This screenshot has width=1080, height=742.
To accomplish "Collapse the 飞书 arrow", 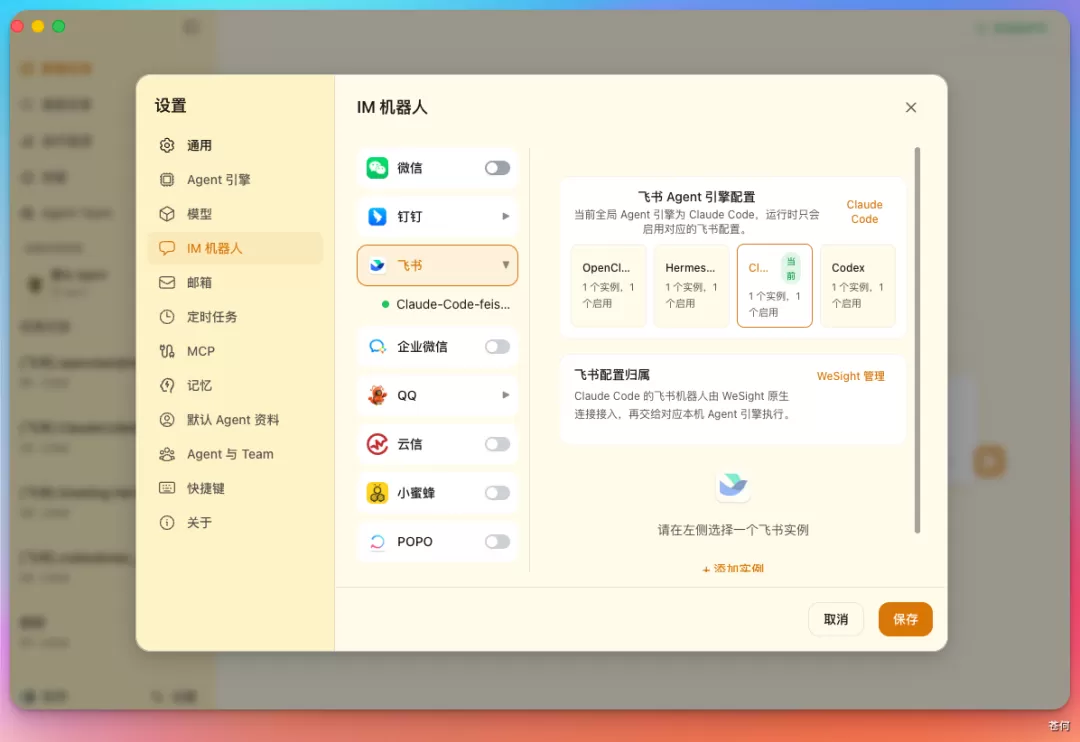I will 506,265.
